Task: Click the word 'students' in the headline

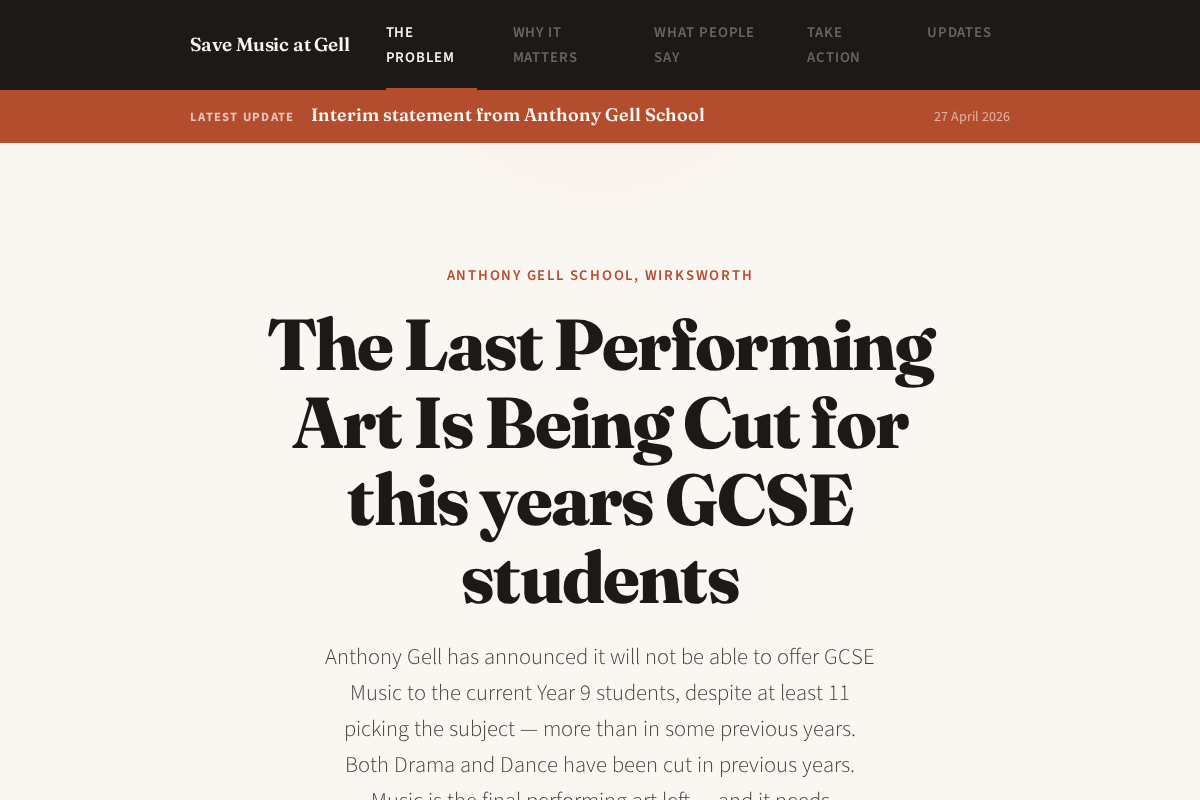Action: [600, 580]
